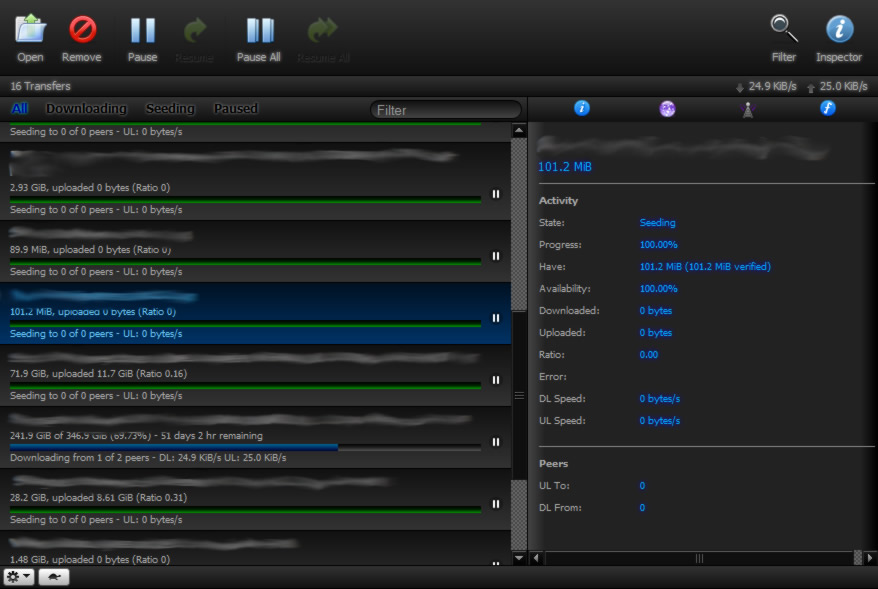Click the State value 'Seeding'
This screenshot has width=878, height=589.
[657, 223]
